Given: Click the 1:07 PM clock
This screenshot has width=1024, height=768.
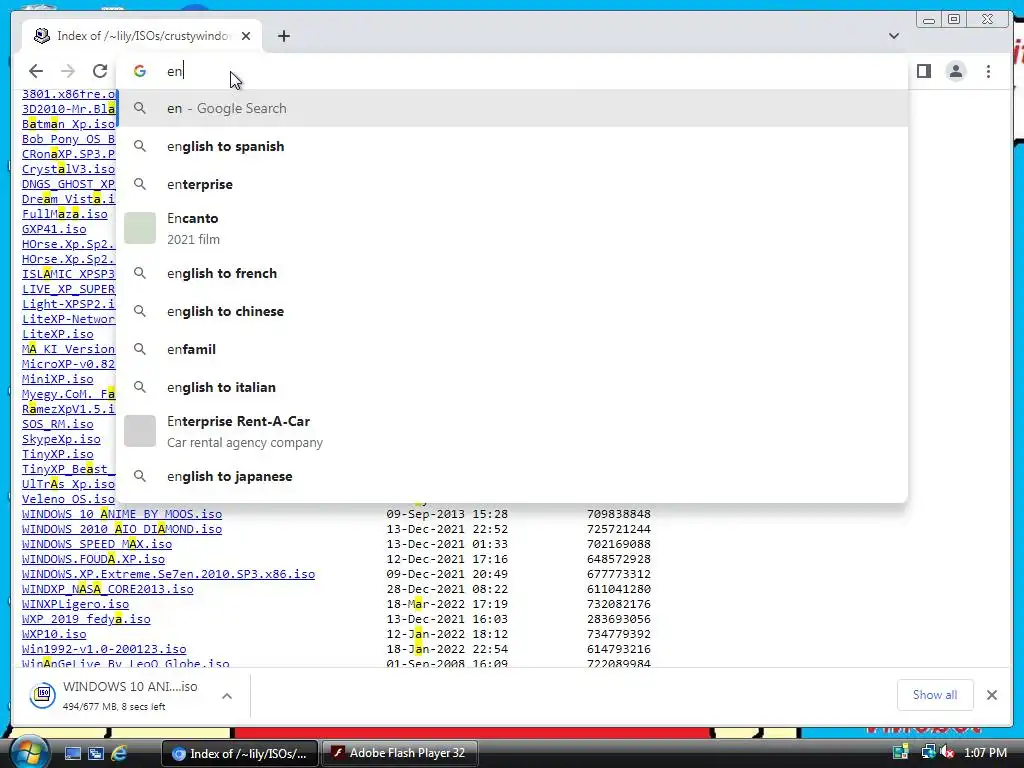Looking at the screenshot, I should coord(985,753).
